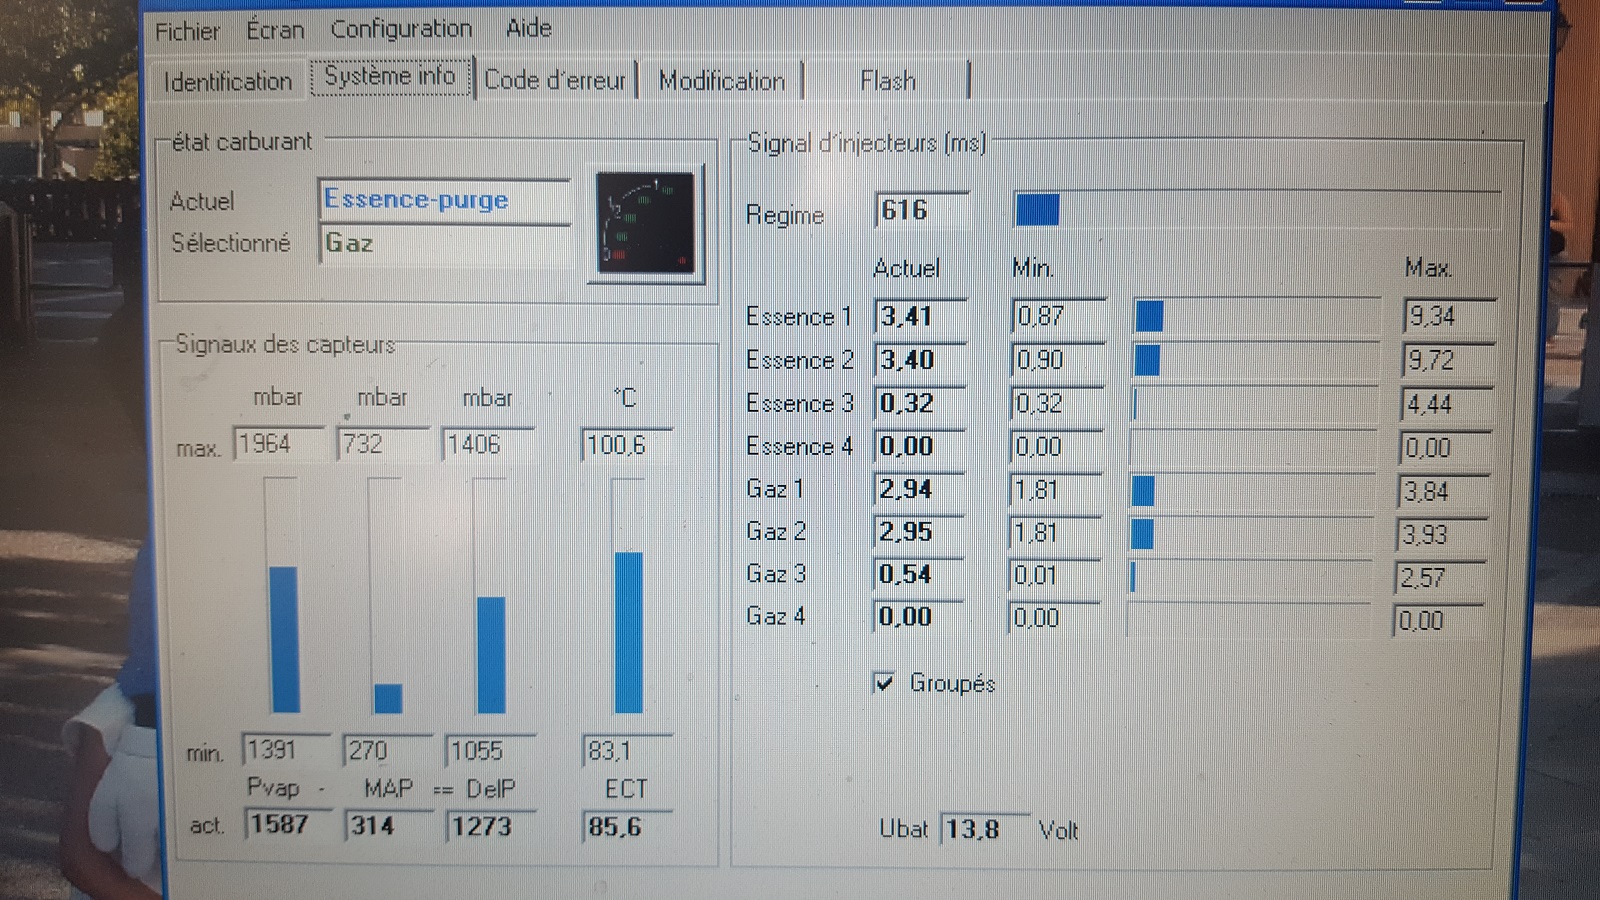This screenshot has height=900, width=1600.
Task: Open the Écran menu
Action: [x=275, y=30]
